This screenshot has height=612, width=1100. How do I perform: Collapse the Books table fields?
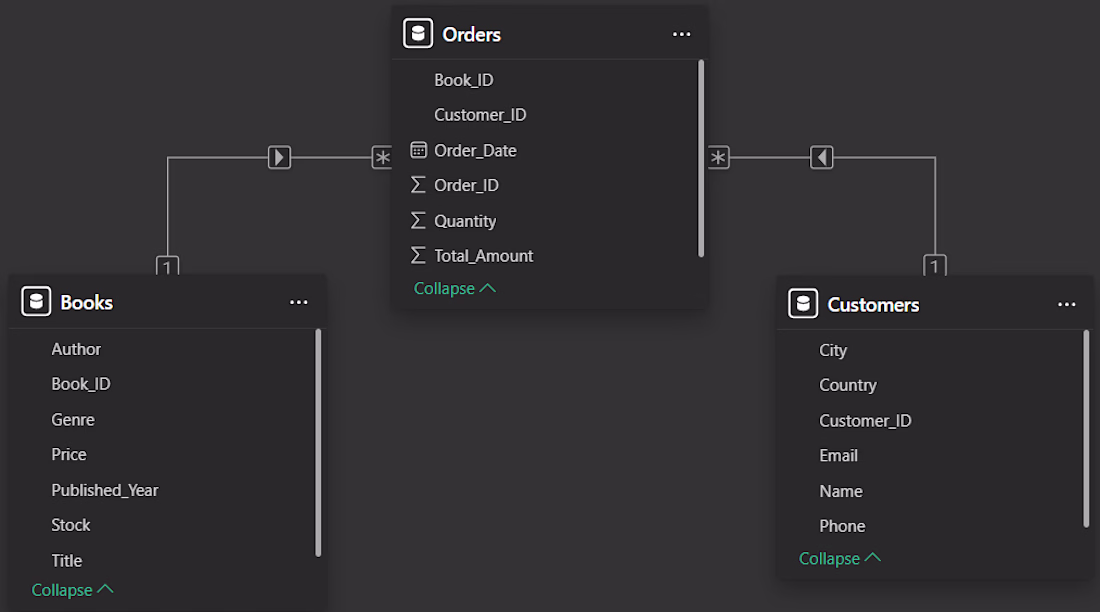click(72, 590)
